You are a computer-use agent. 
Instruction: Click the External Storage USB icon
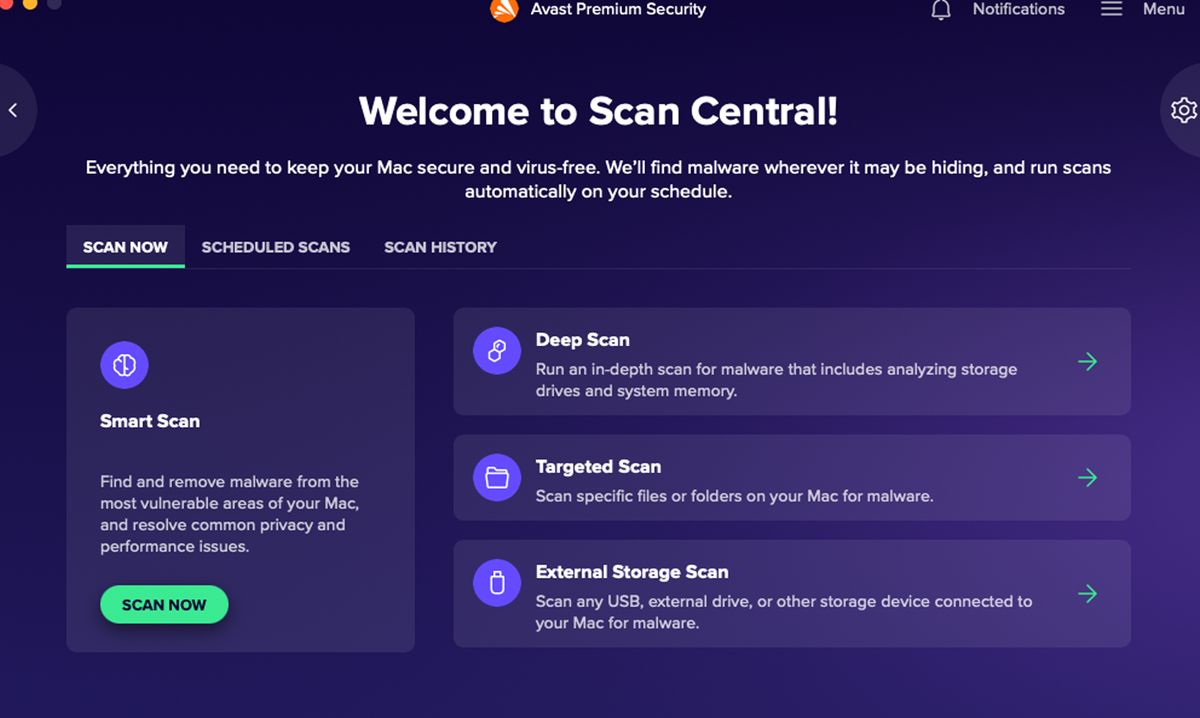497,583
